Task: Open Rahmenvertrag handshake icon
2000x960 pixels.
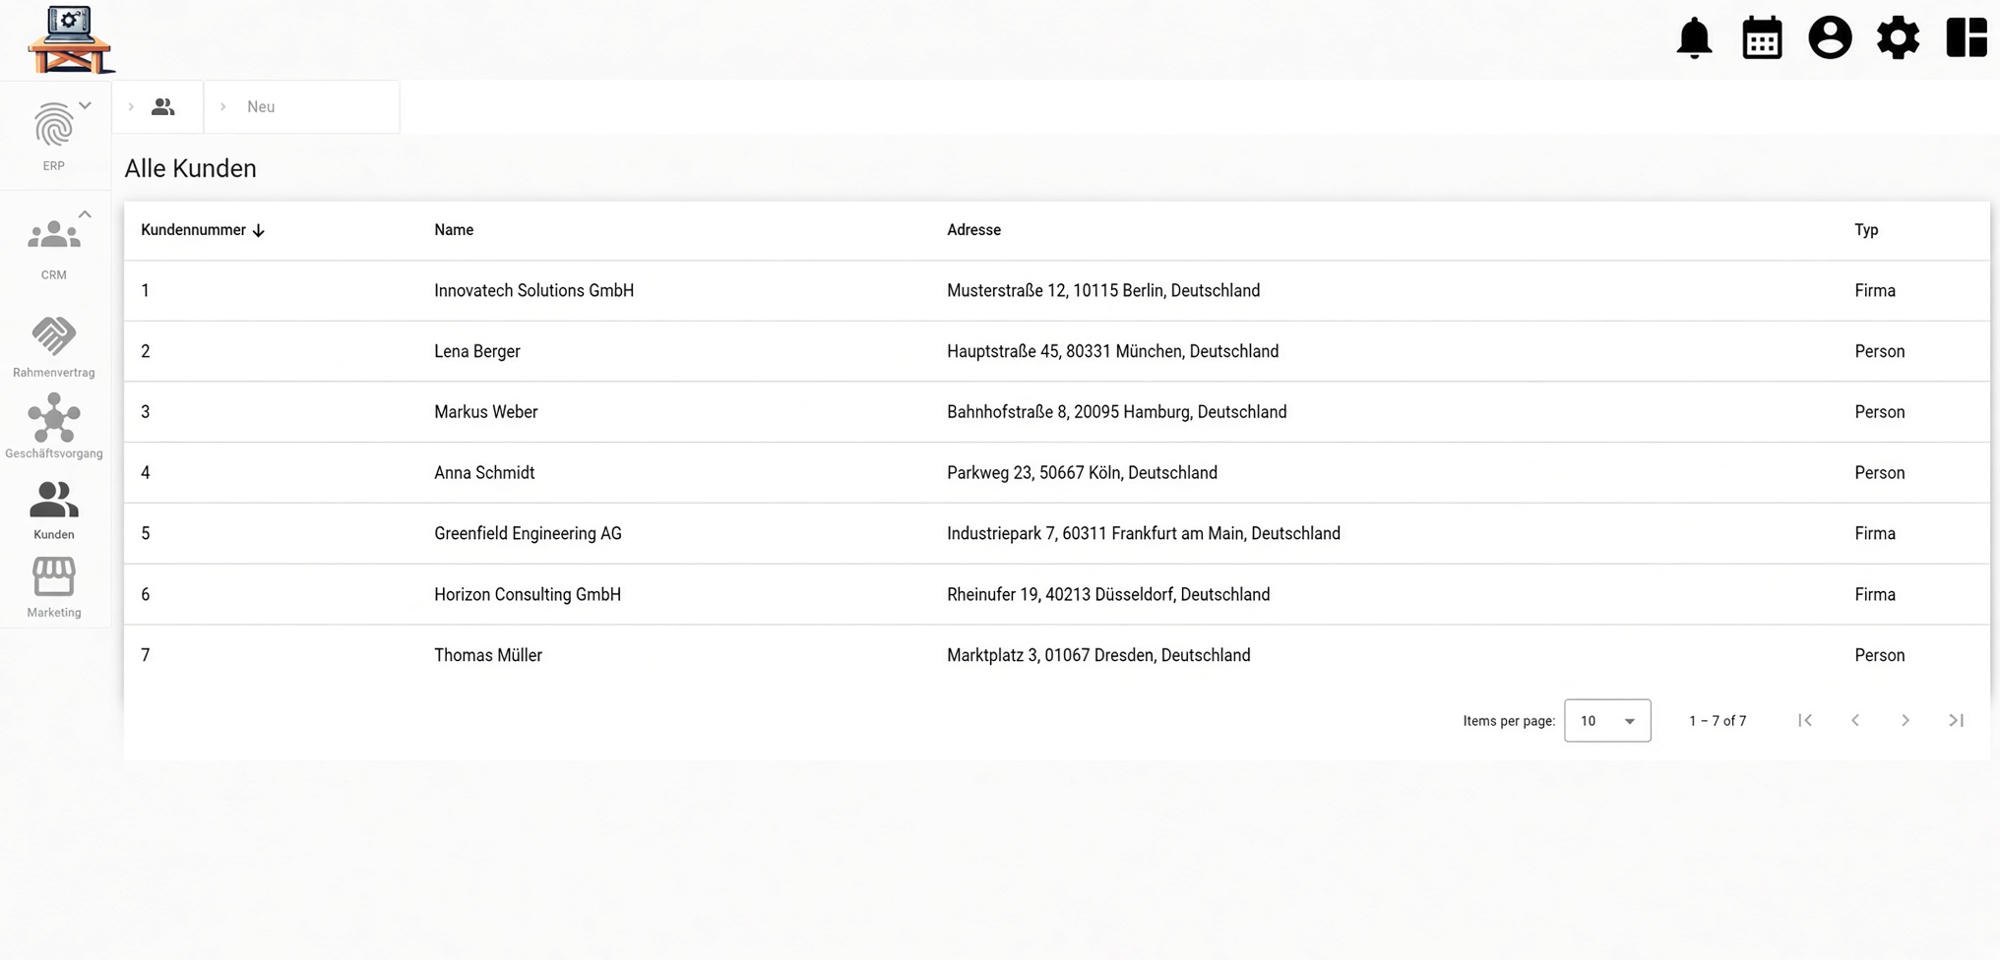Action: [54, 336]
